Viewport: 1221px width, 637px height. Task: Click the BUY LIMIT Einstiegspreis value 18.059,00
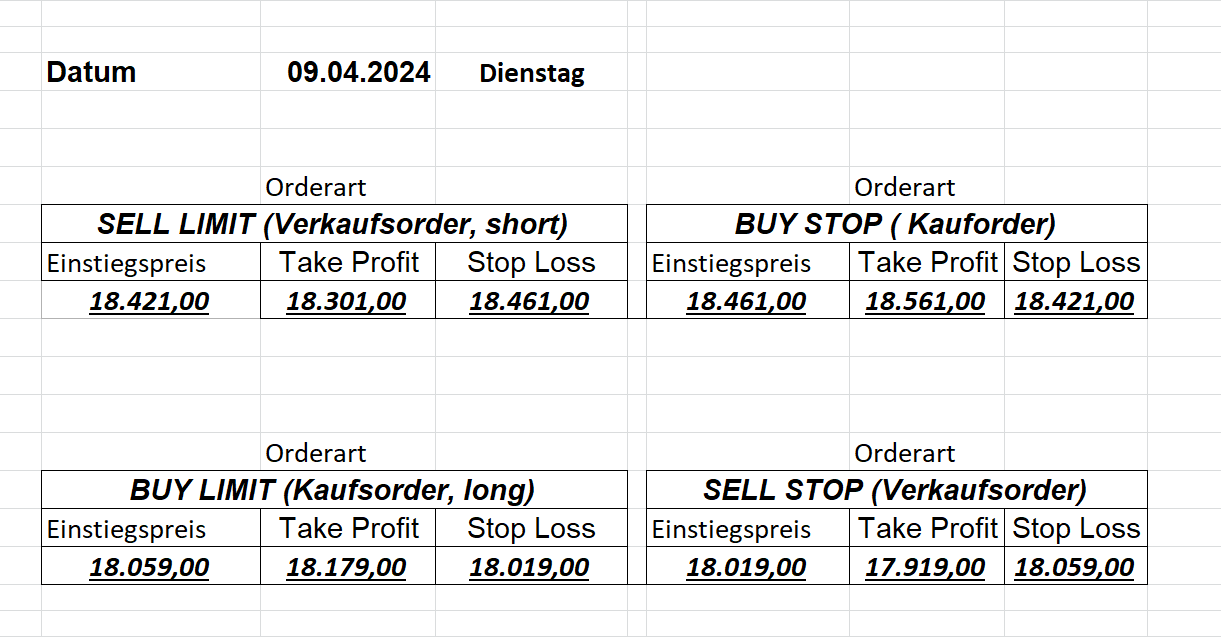(x=149, y=567)
